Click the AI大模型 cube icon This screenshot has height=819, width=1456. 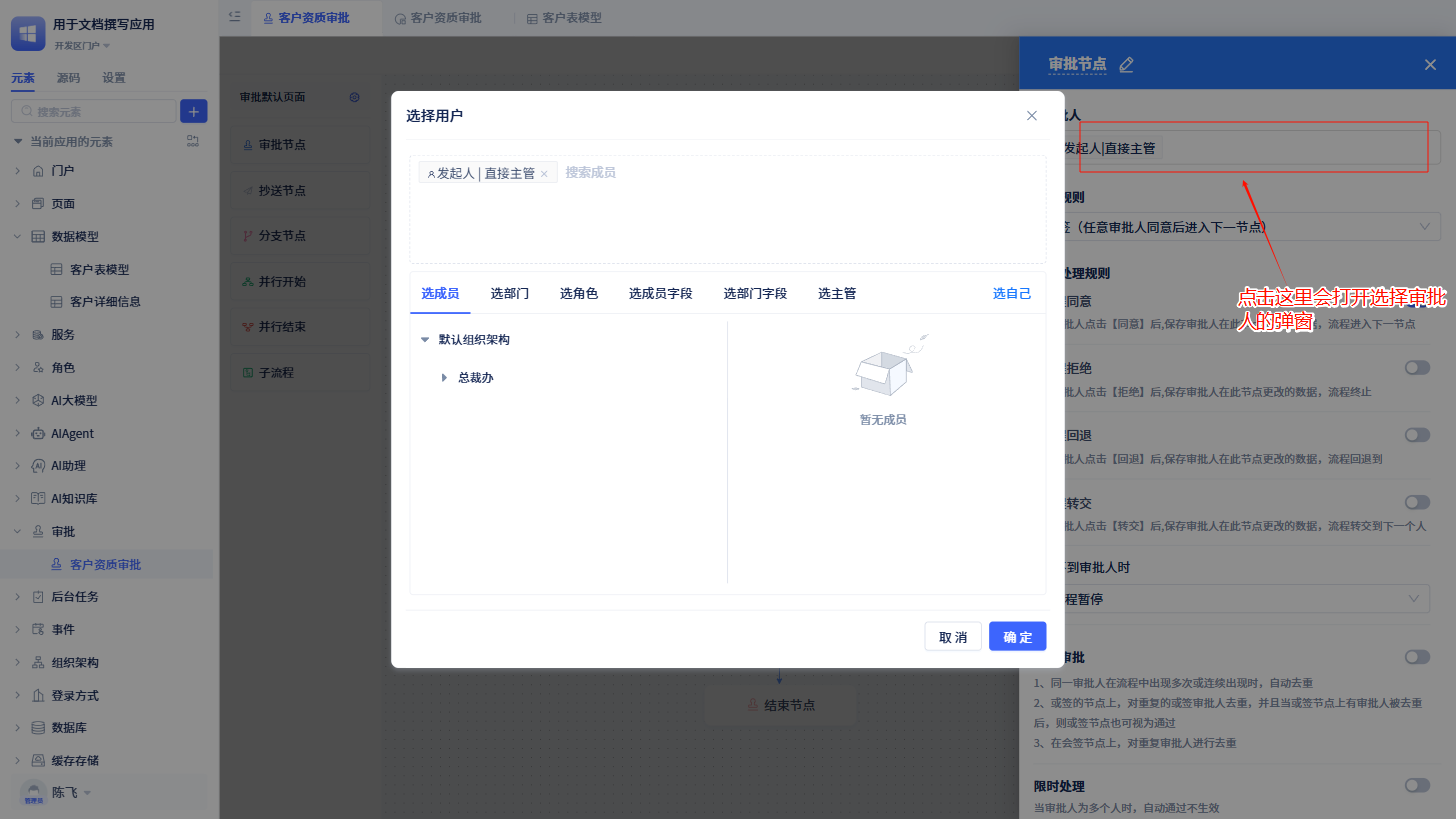(38, 400)
